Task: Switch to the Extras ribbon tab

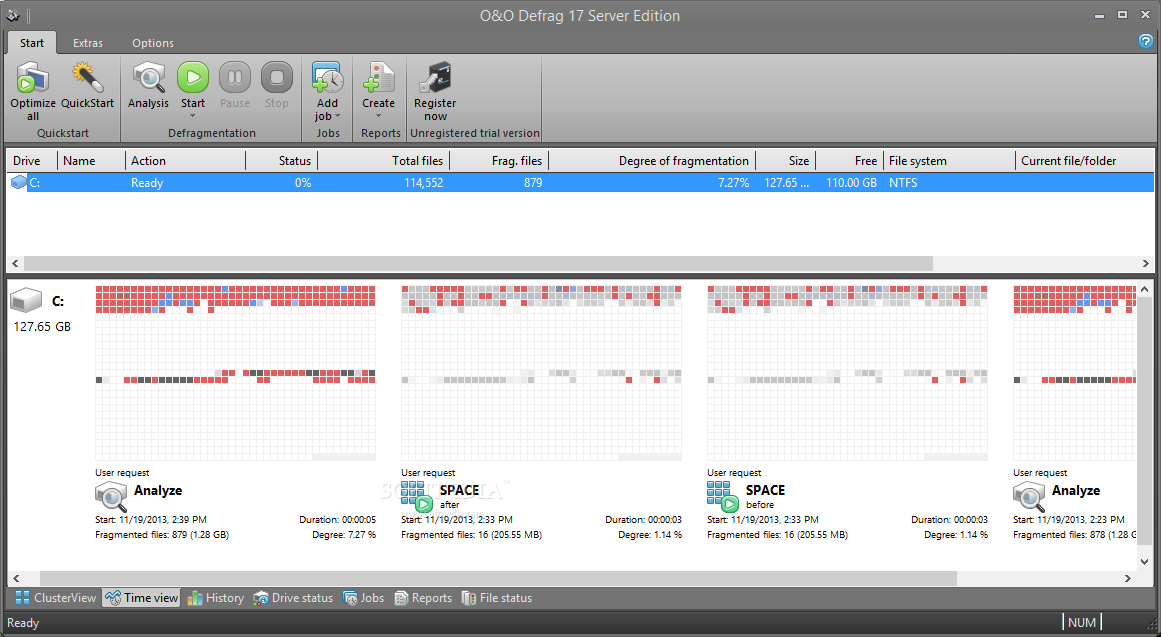Action: [87, 43]
